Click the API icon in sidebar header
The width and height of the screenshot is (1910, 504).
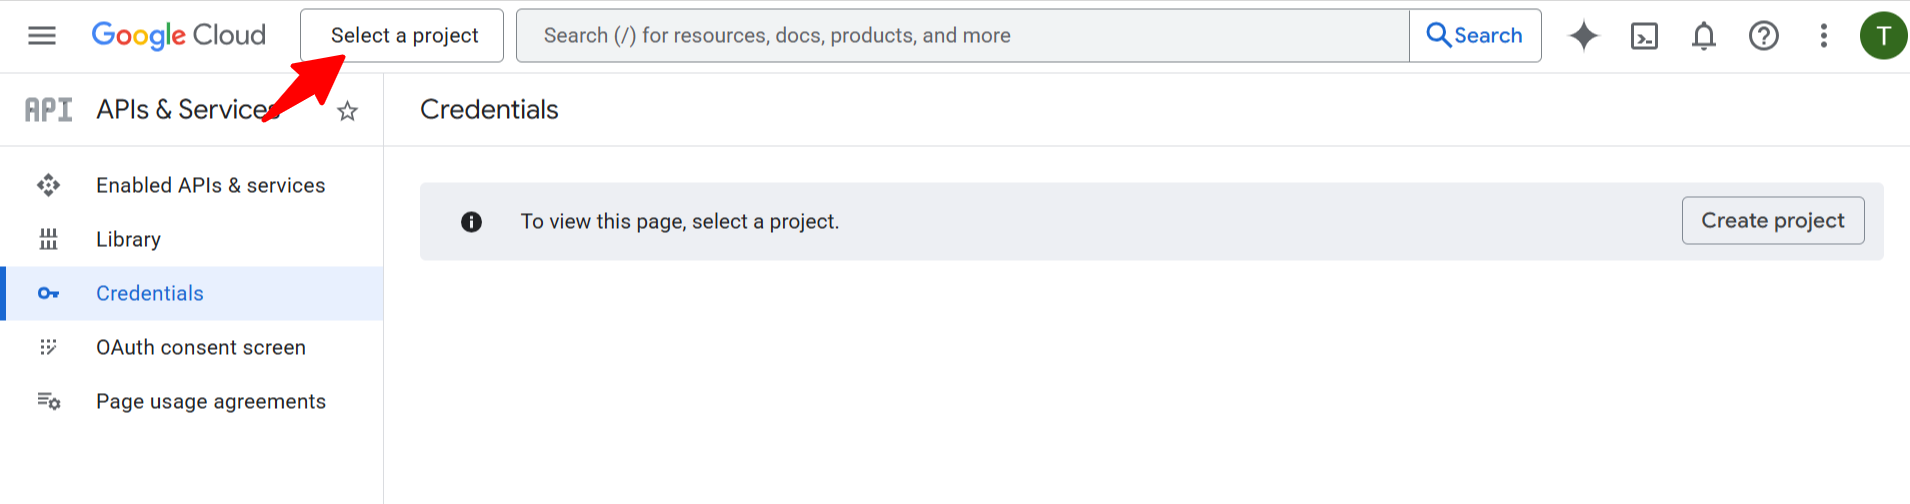48,110
